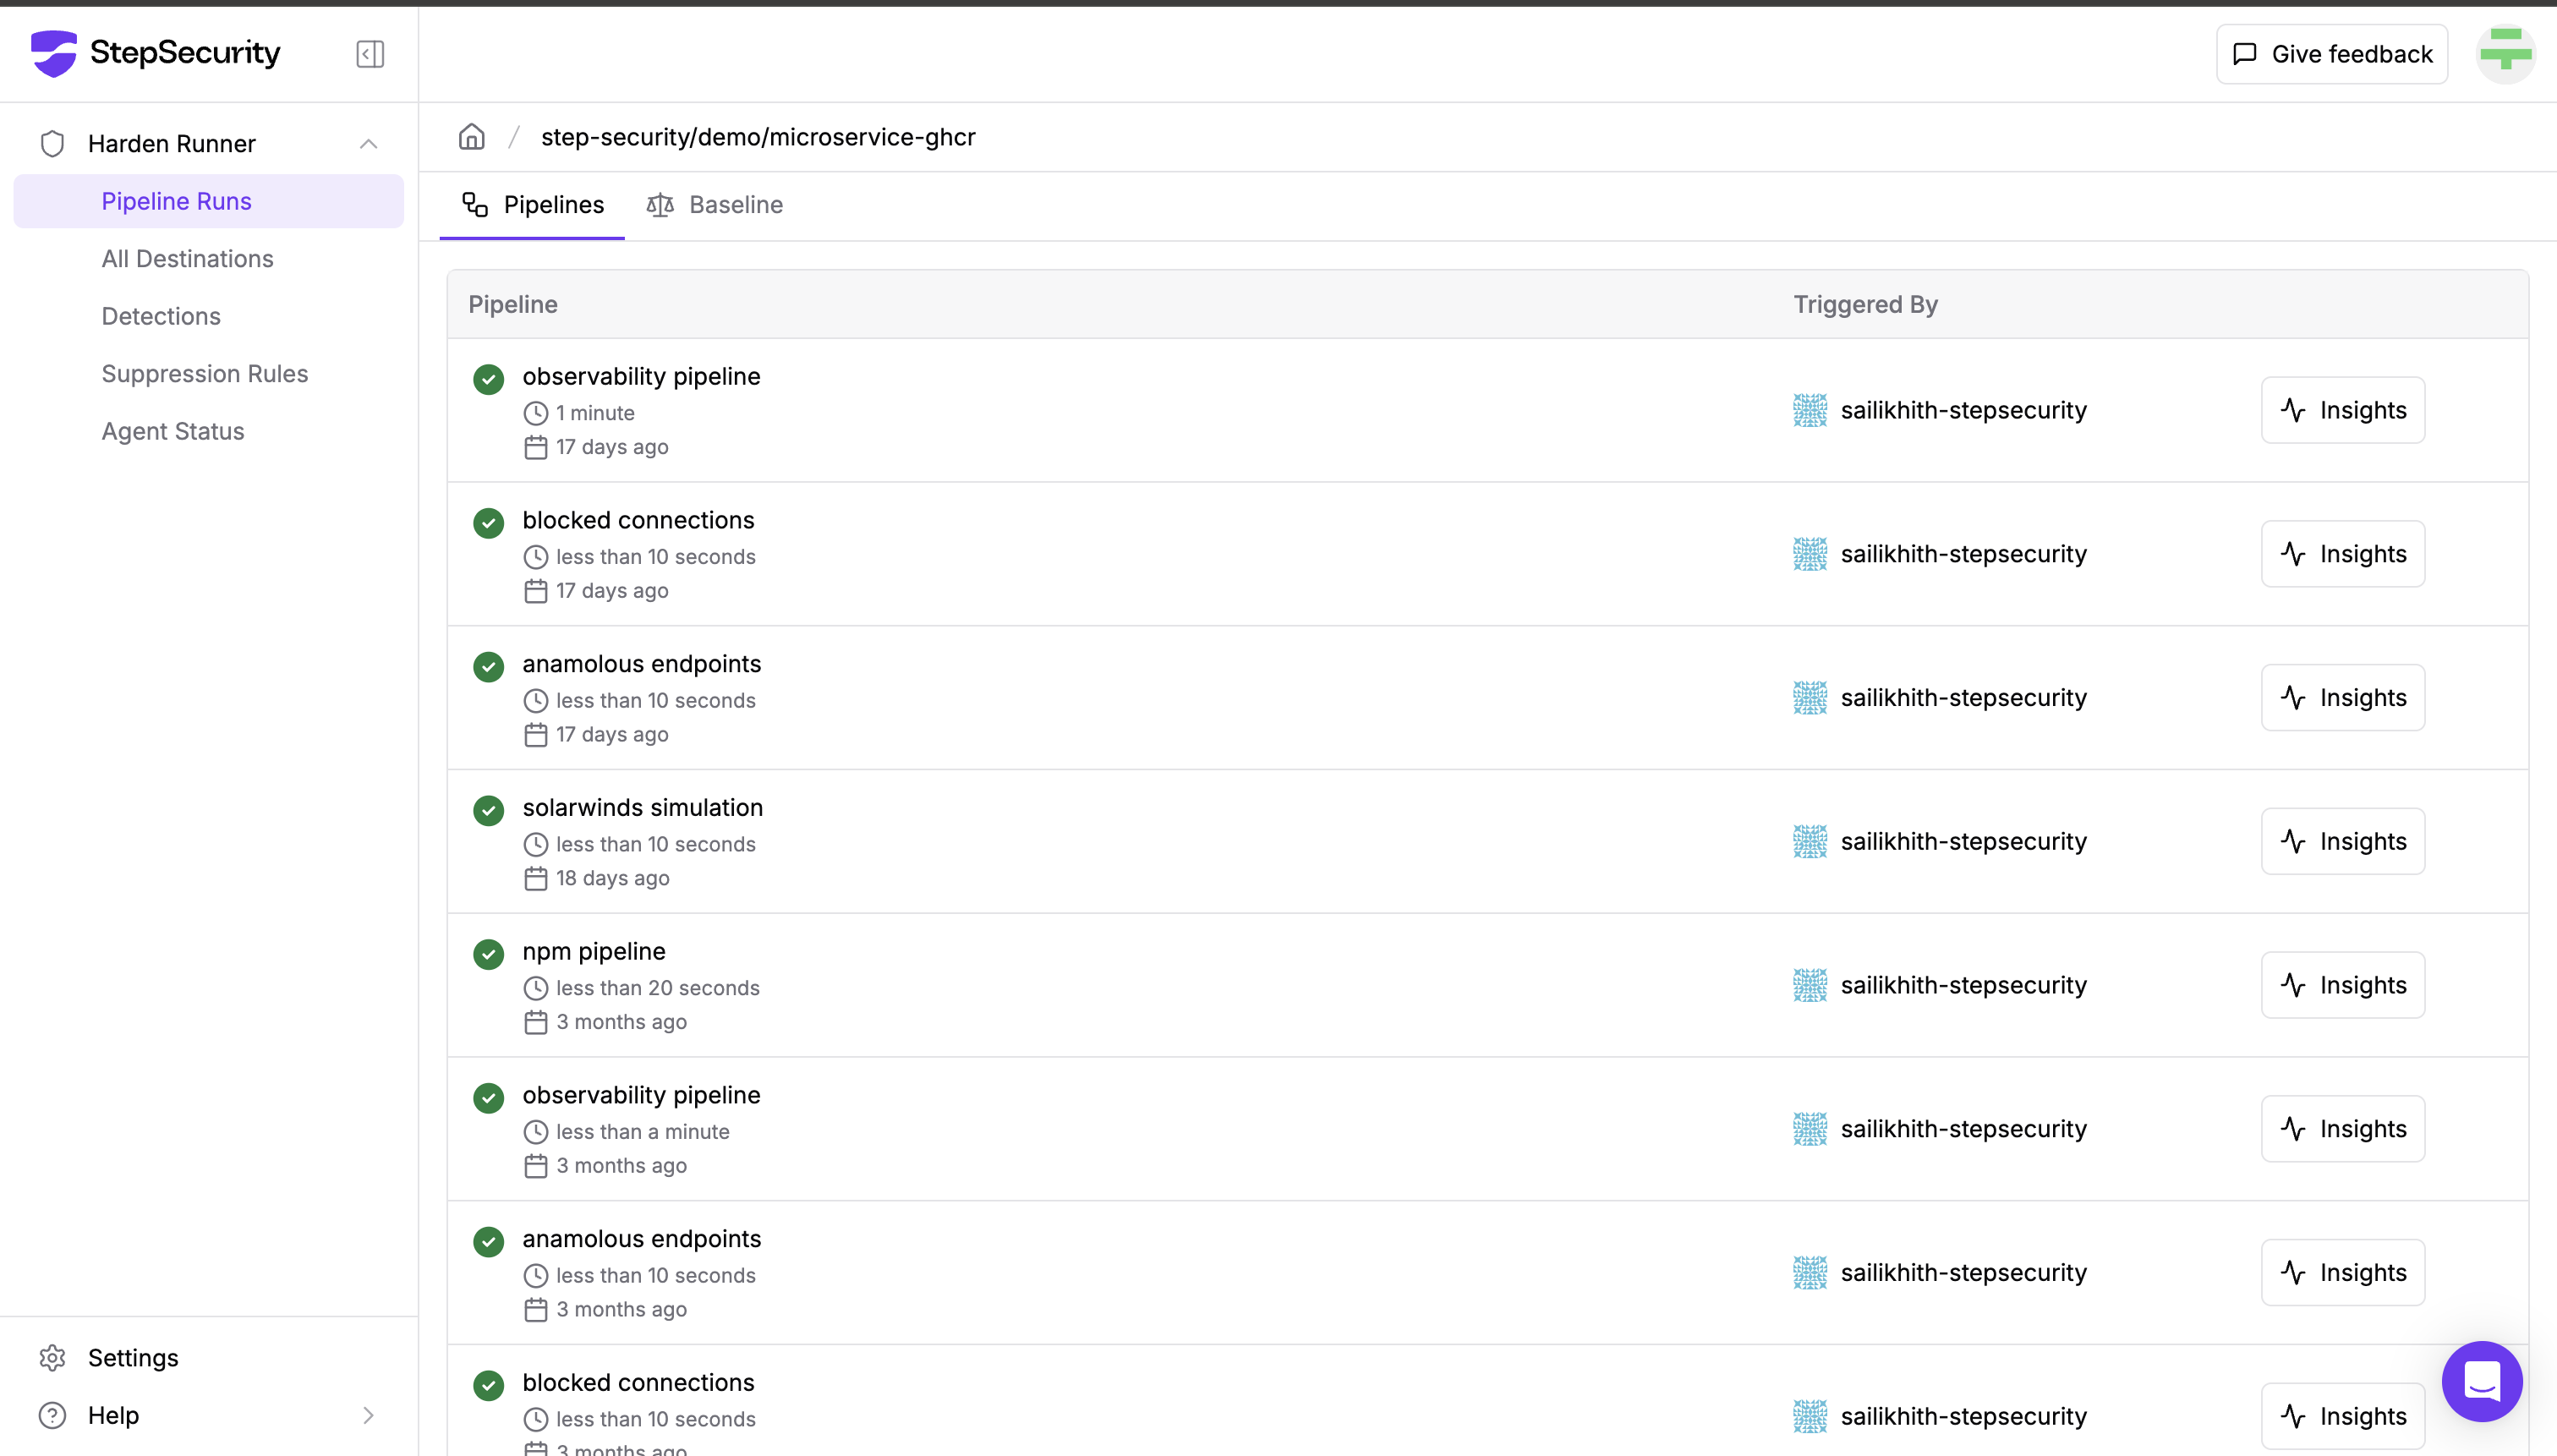This screenshot has width=2557, height=1456.
Task: Open the blocked connections 17 days ago run
Action: (638, 520)
